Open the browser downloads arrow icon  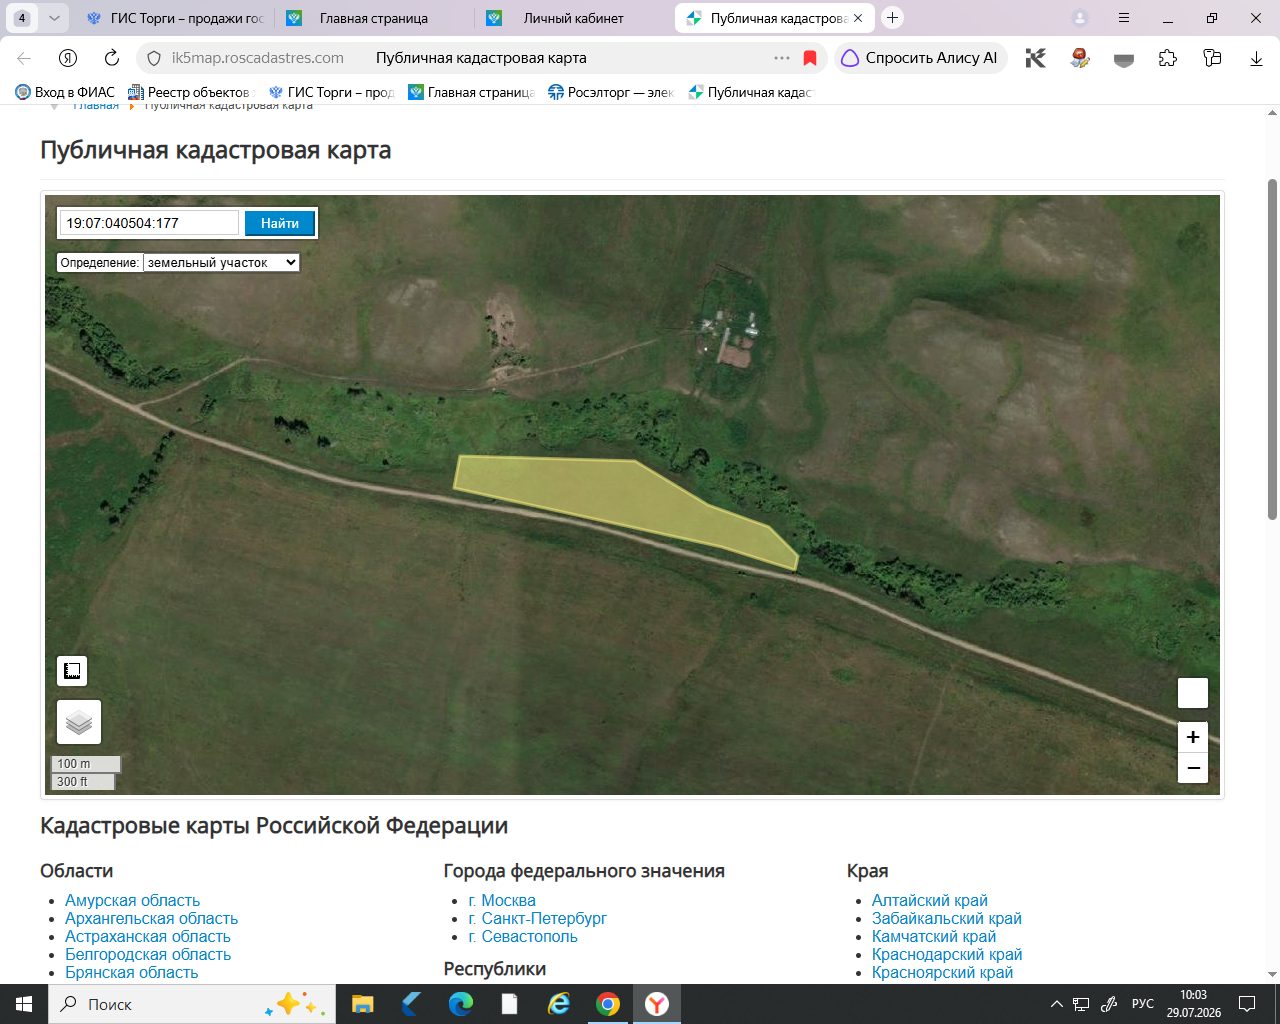1256,58
